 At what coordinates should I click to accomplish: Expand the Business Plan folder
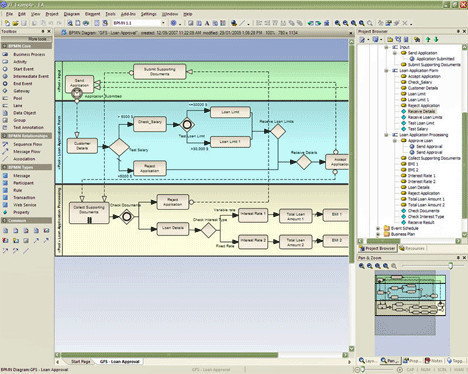coord(378,234)
